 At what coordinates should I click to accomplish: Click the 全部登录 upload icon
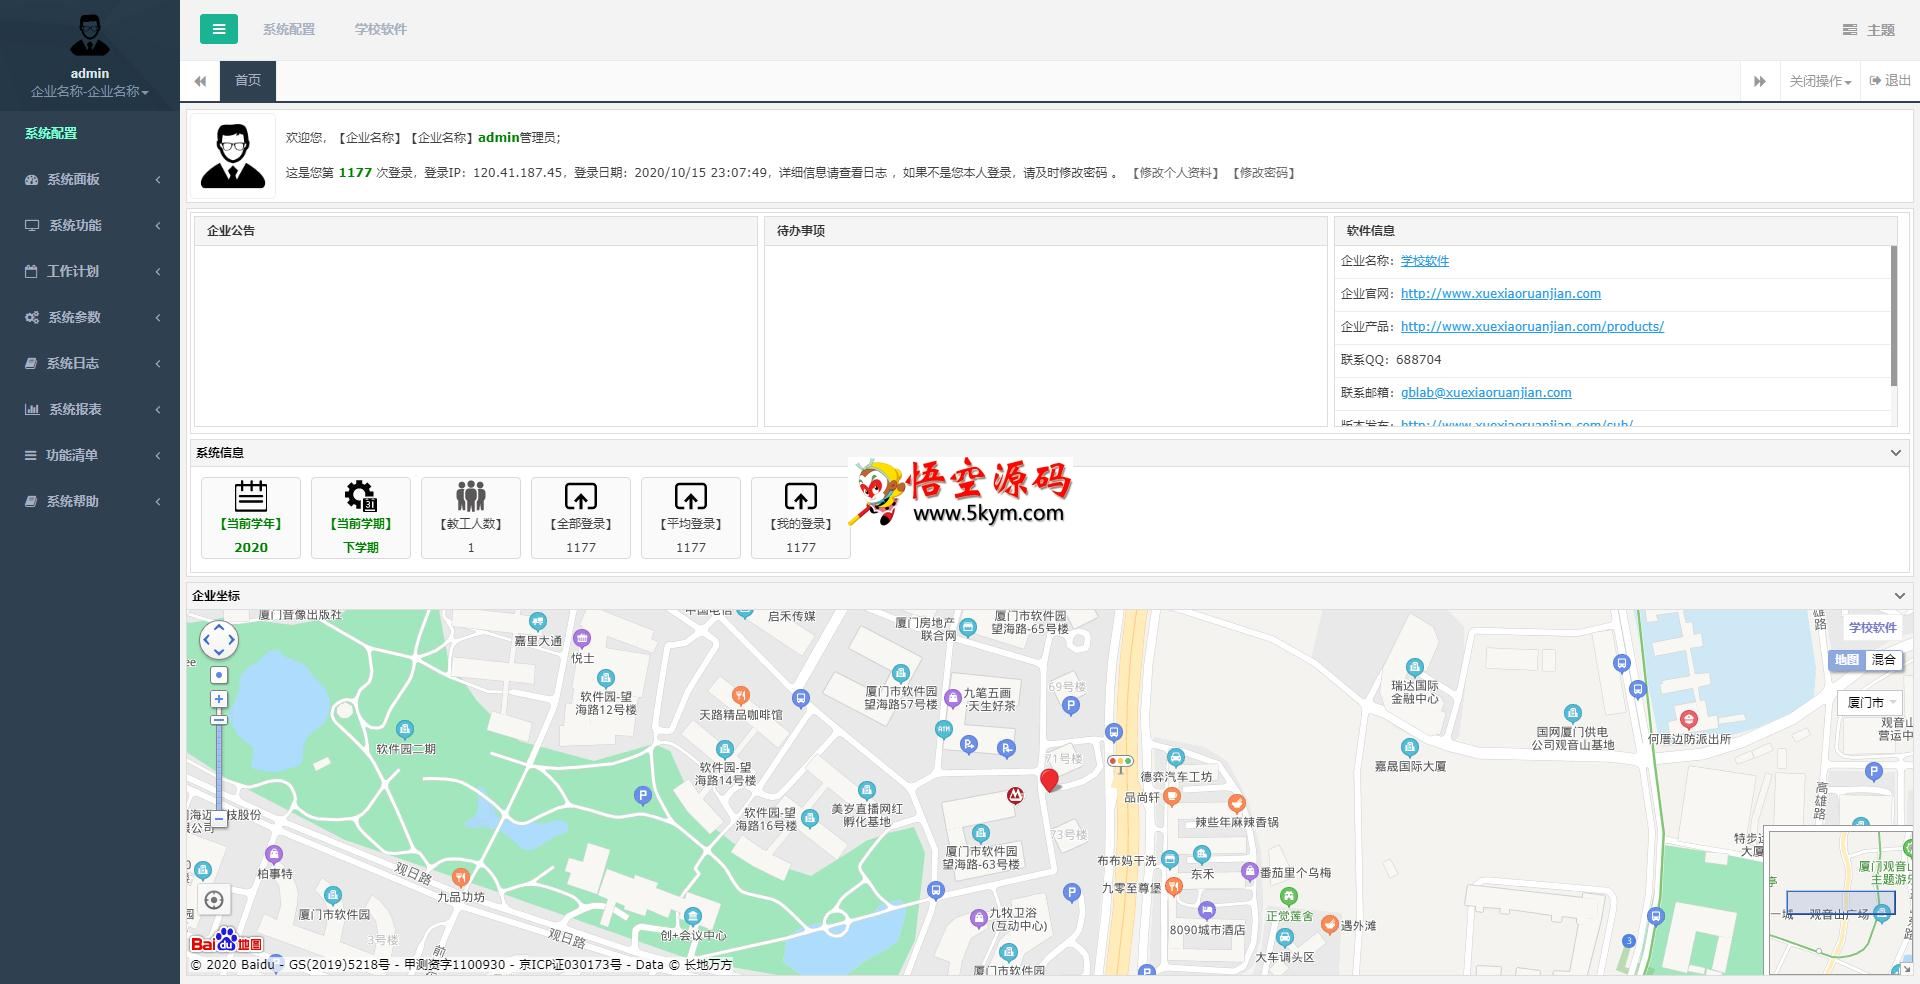(x=581, y=496)
